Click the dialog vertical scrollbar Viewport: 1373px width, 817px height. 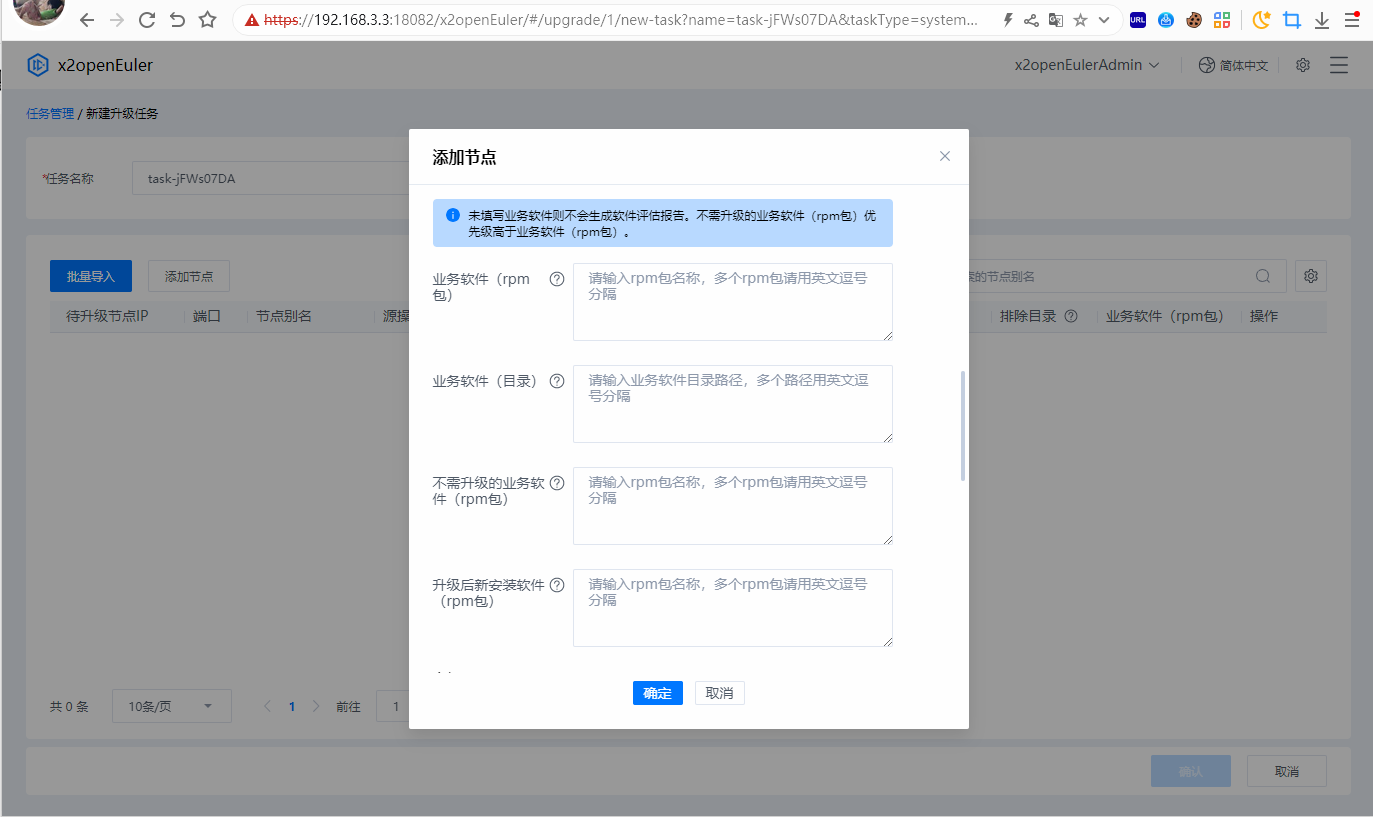(963, 426)
